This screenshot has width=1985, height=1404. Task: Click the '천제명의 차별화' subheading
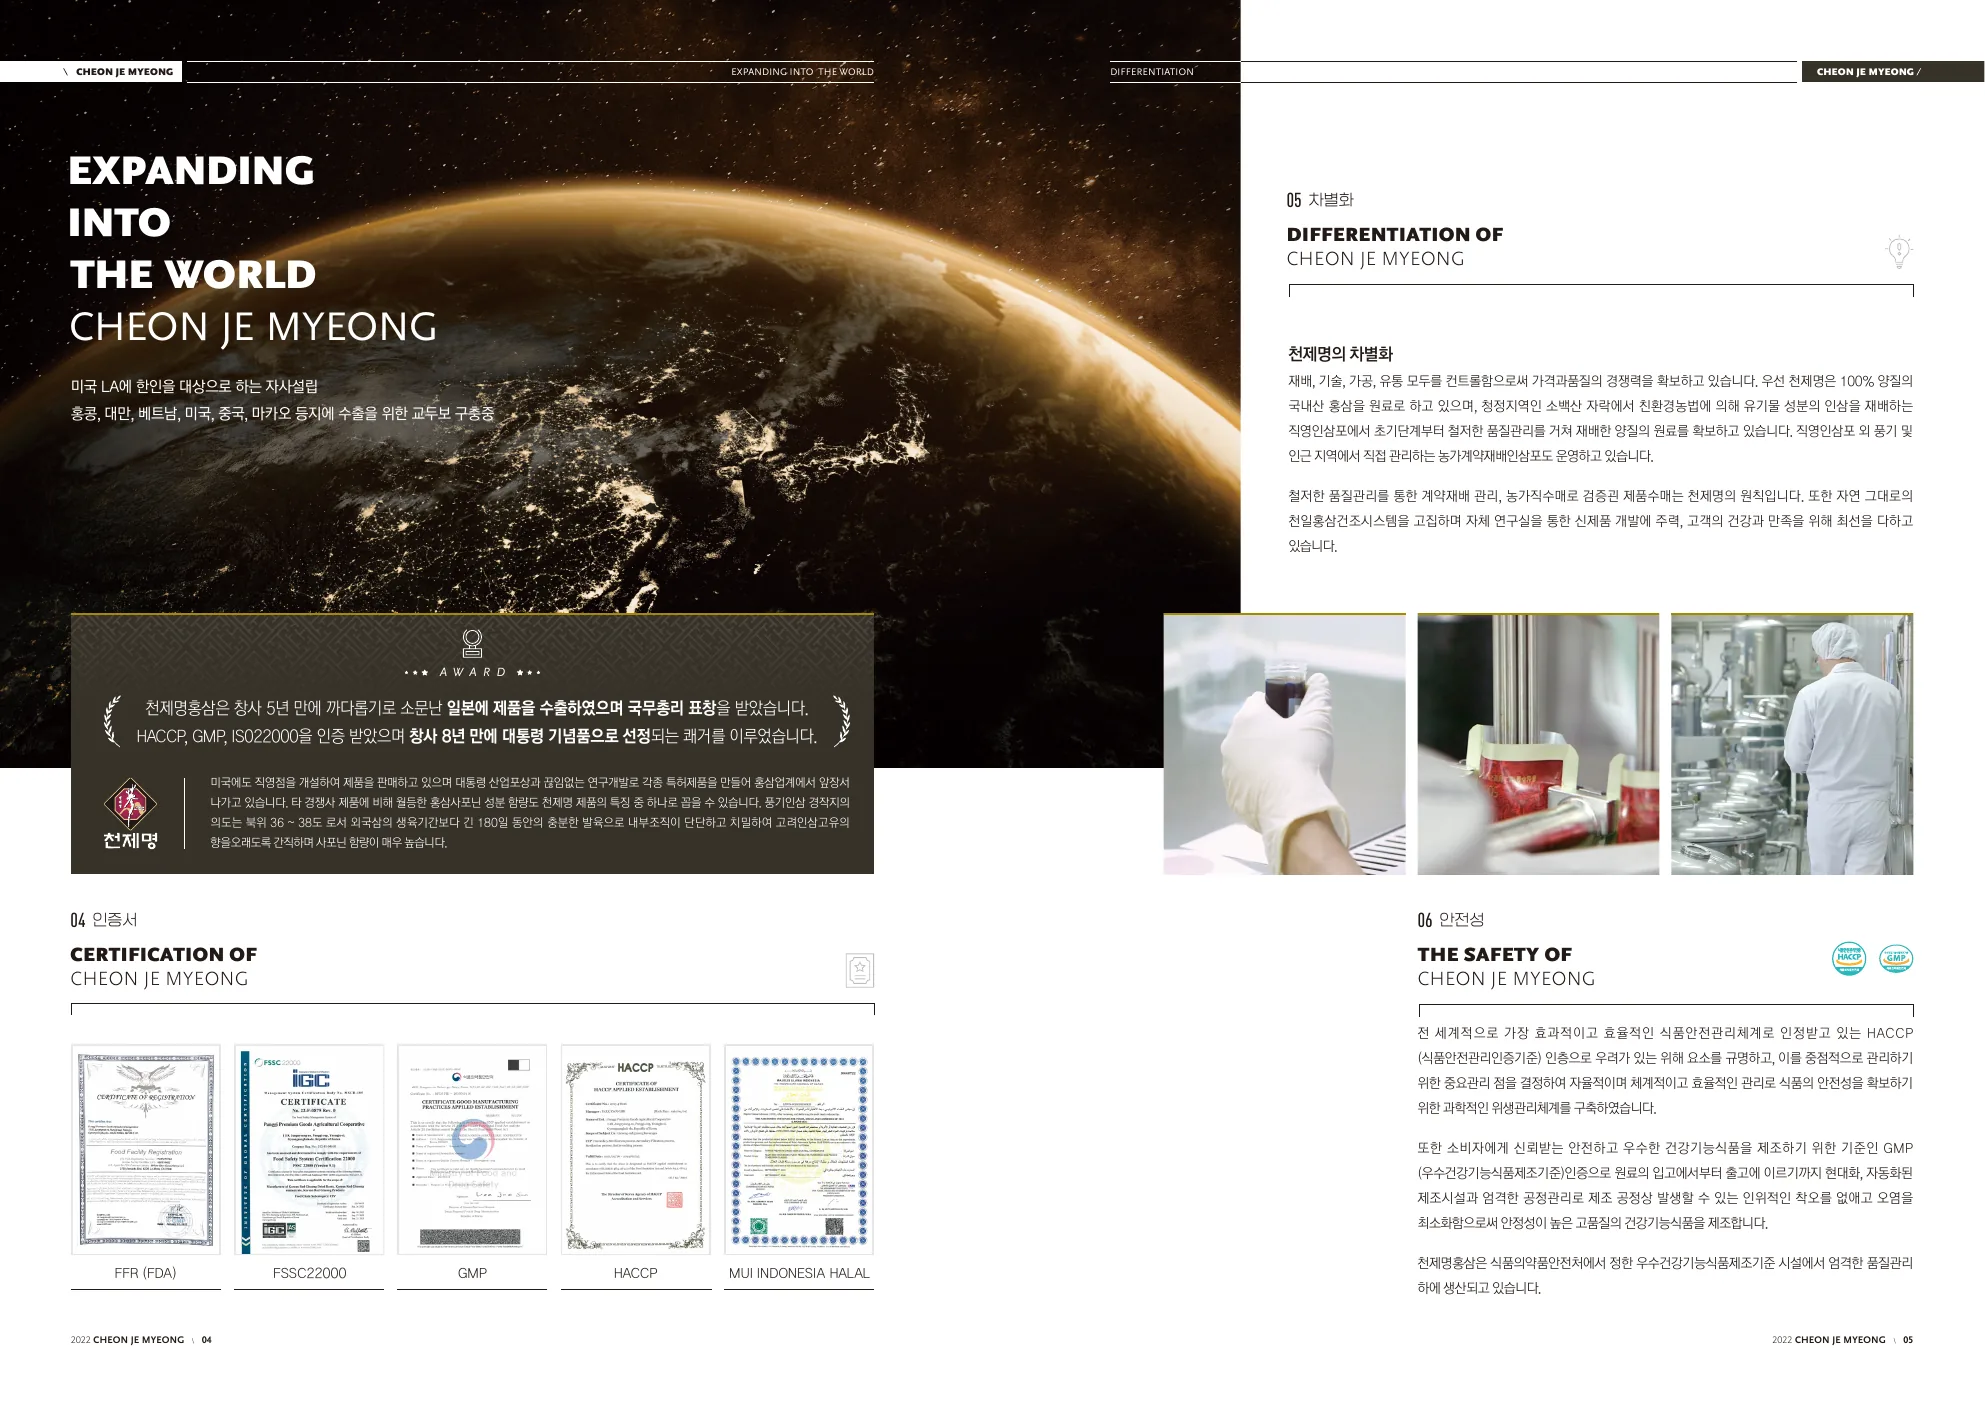1340,354
